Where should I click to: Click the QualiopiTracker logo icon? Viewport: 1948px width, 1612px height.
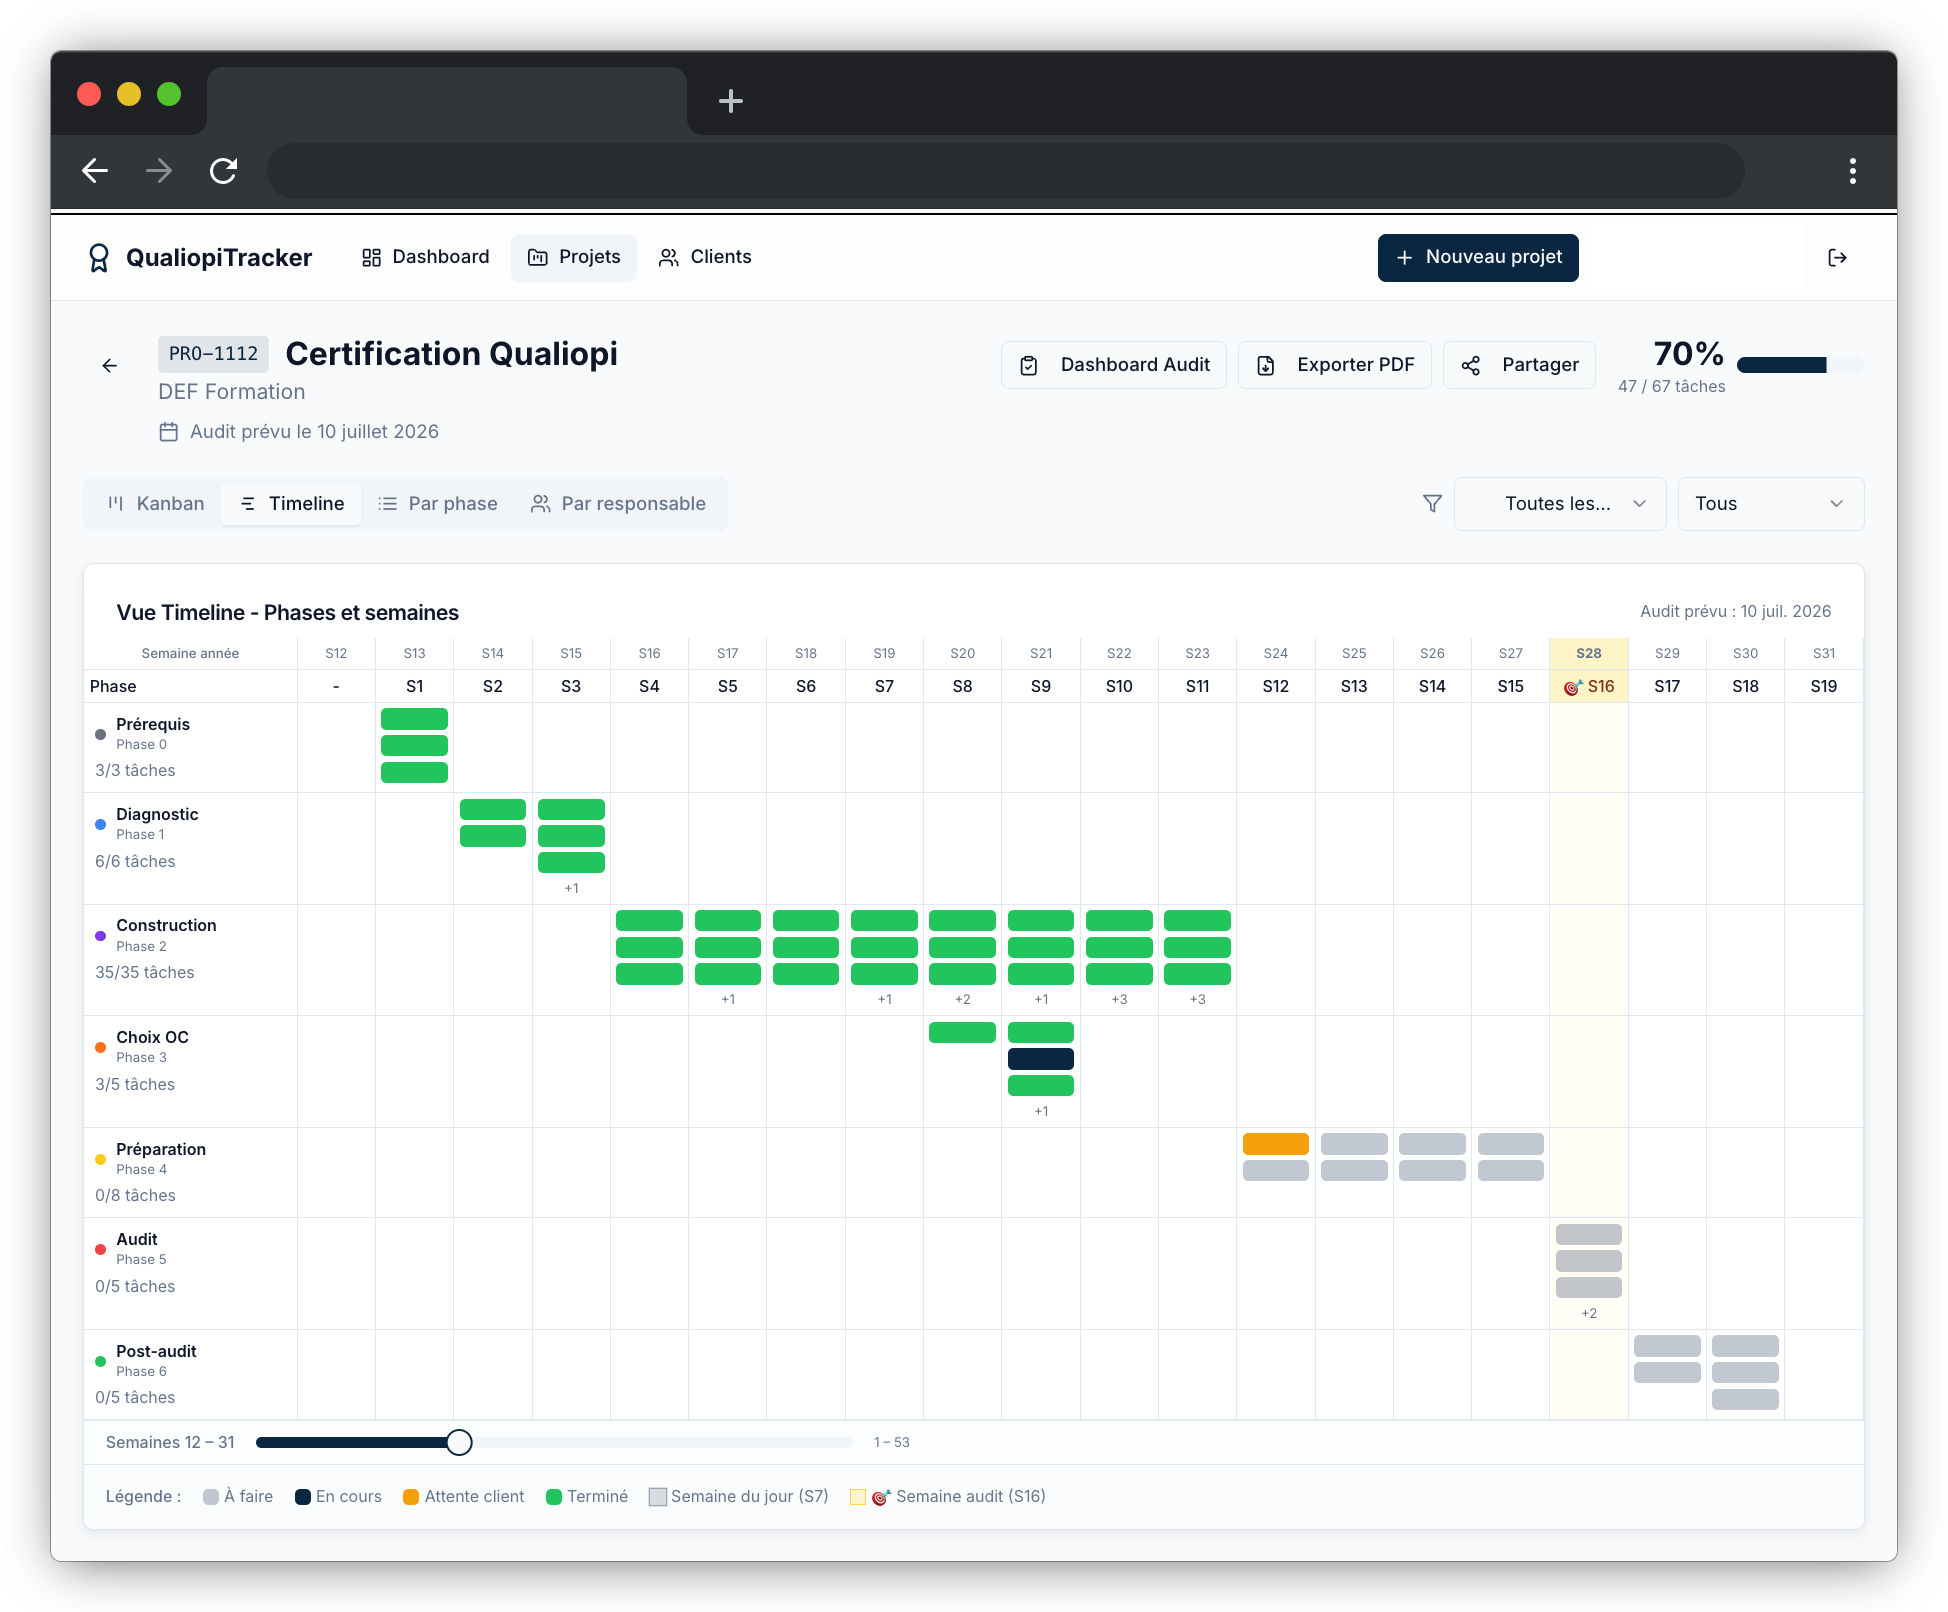coord(99,257)
